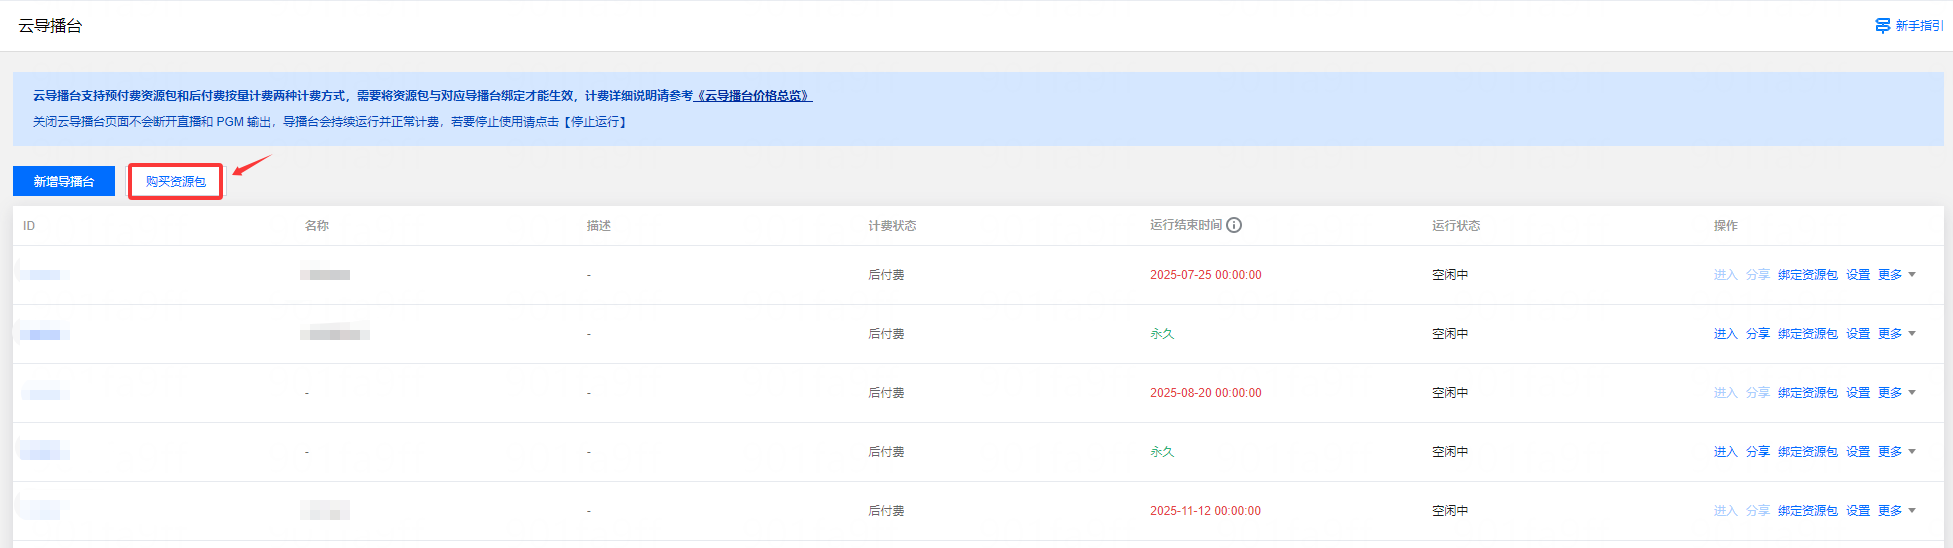Screen dimensions: 1953x548
Task: Open the 新手指引 guide icon
Action: pyautogui.click(x=1883, y=26)
